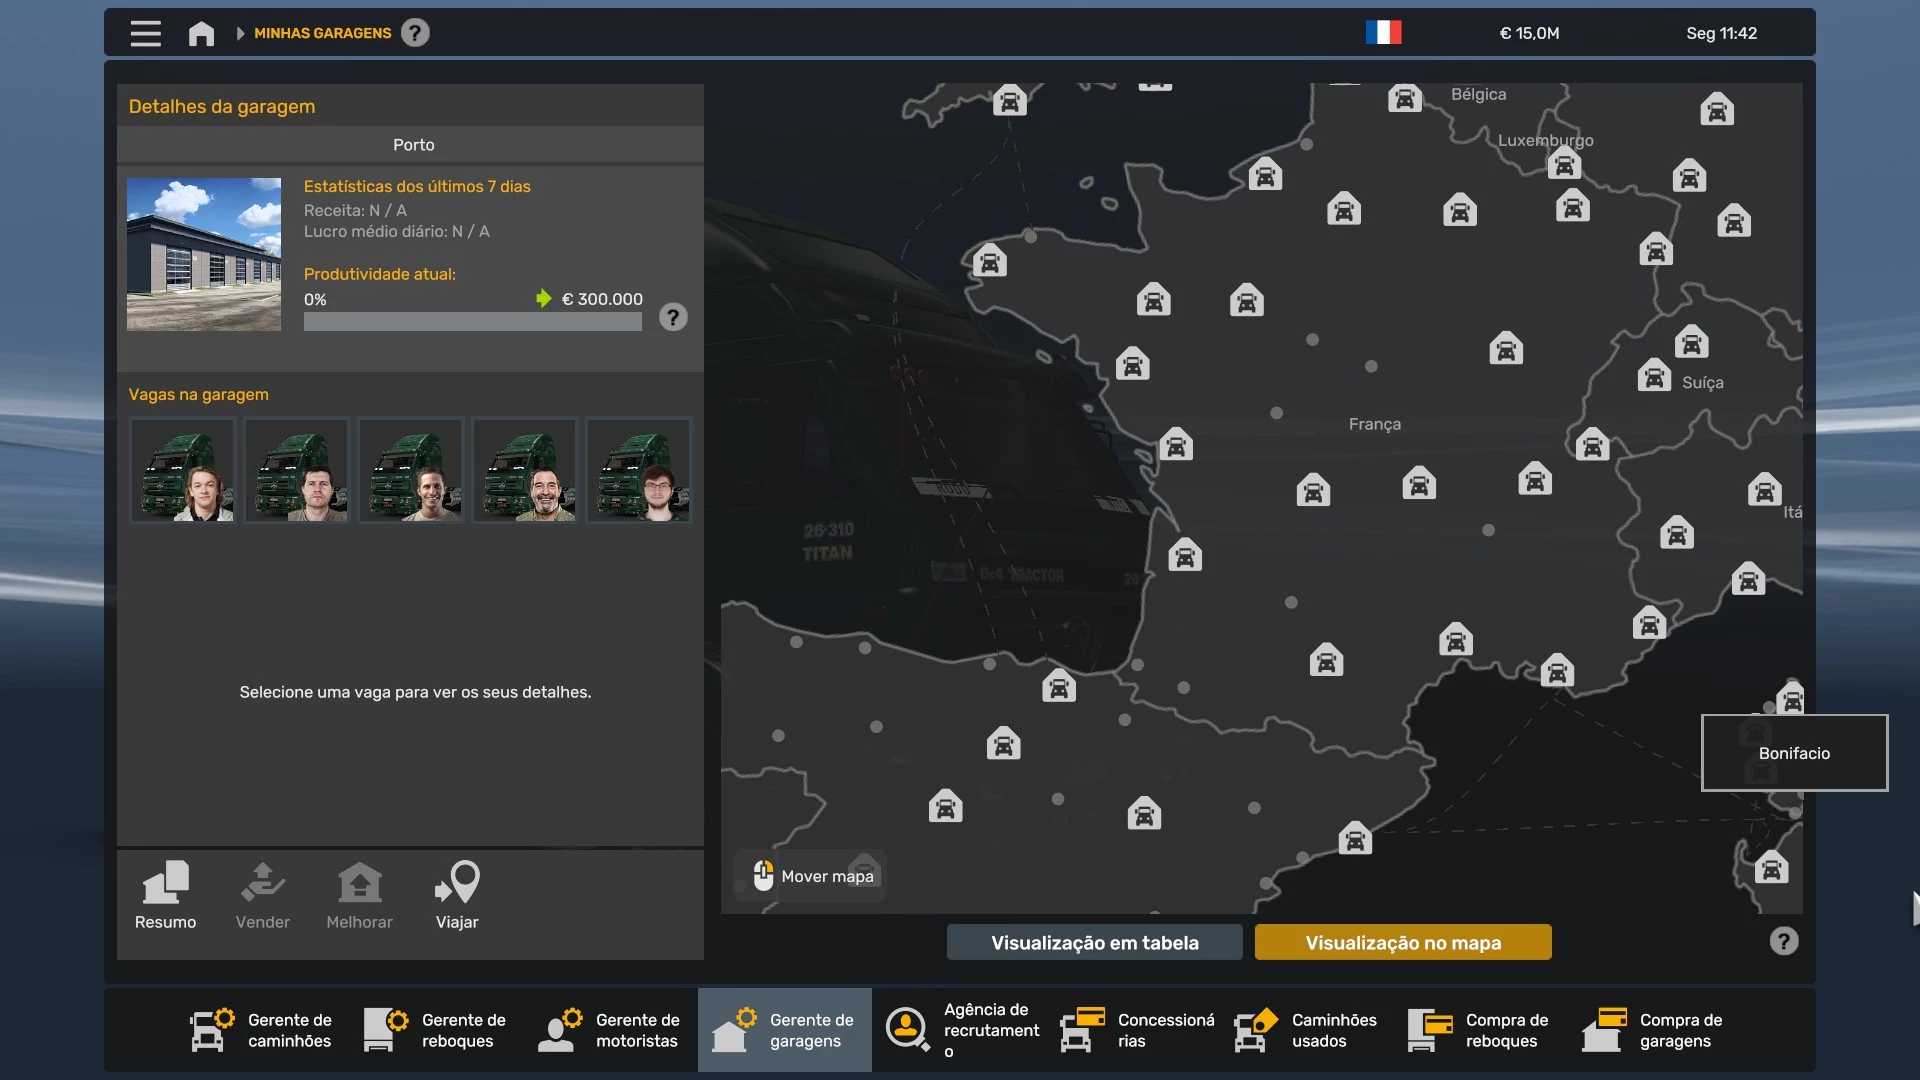The image size is (1920, 1080).
Task: Click help icon next to Minhas Garagens
Action: tap(415, 33)
